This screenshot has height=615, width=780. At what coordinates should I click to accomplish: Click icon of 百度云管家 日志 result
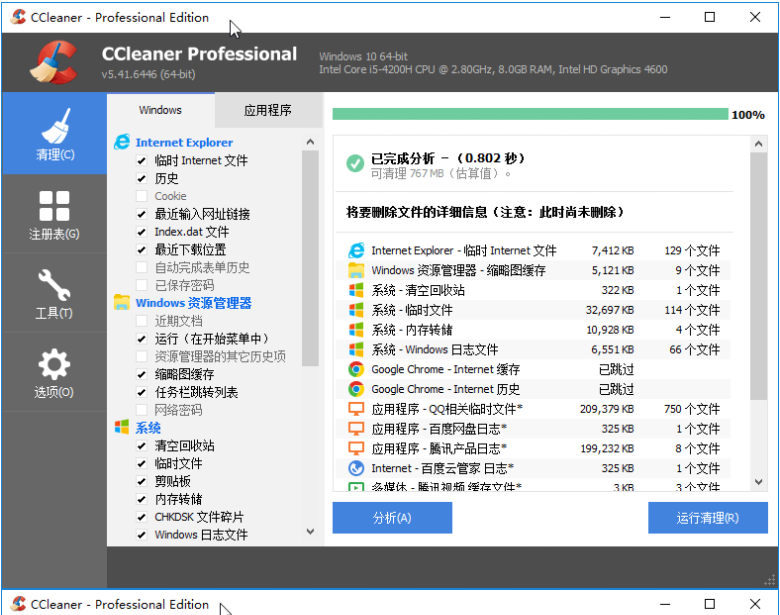[x=356, y=468]
